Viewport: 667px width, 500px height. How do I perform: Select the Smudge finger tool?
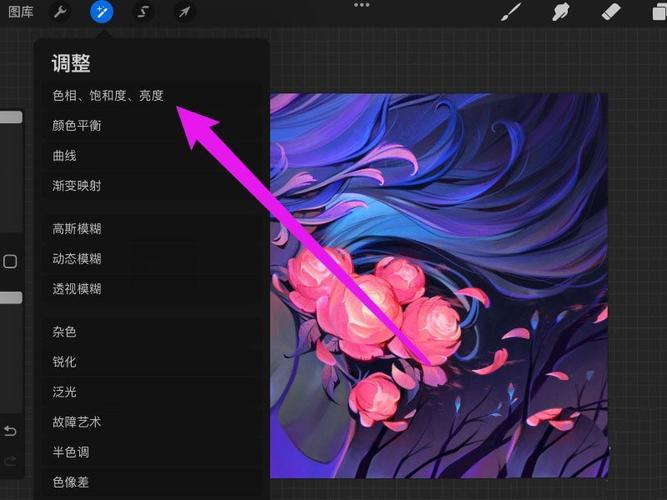point(561,12)
